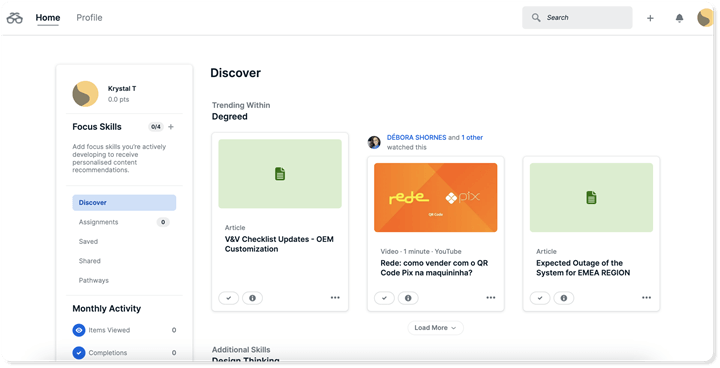Screen dimensions: 720x368
Task: Click the magnifier icon in search box
Action: [x=536, y=17]
